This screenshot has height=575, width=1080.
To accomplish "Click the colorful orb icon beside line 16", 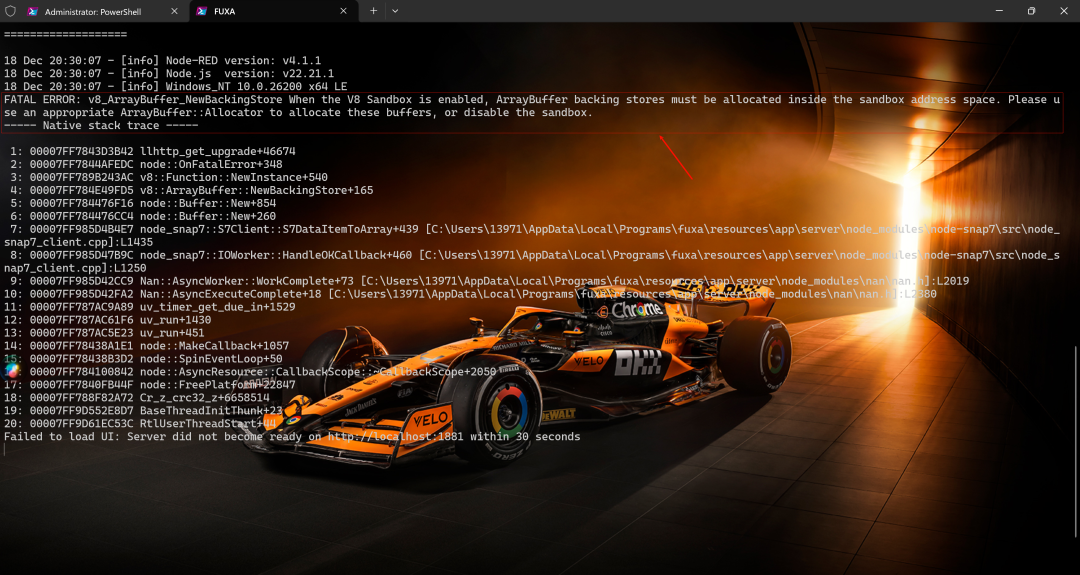I will pos(10,371).
